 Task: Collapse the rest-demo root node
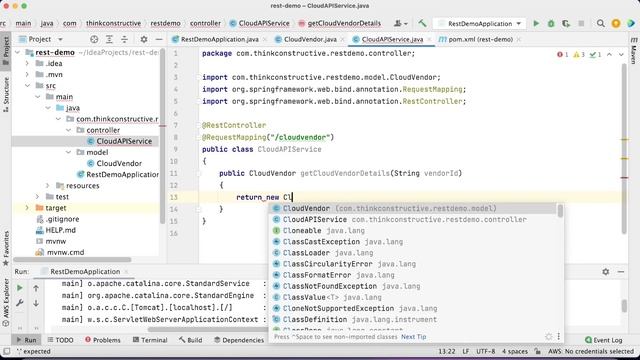click(18, 53)
